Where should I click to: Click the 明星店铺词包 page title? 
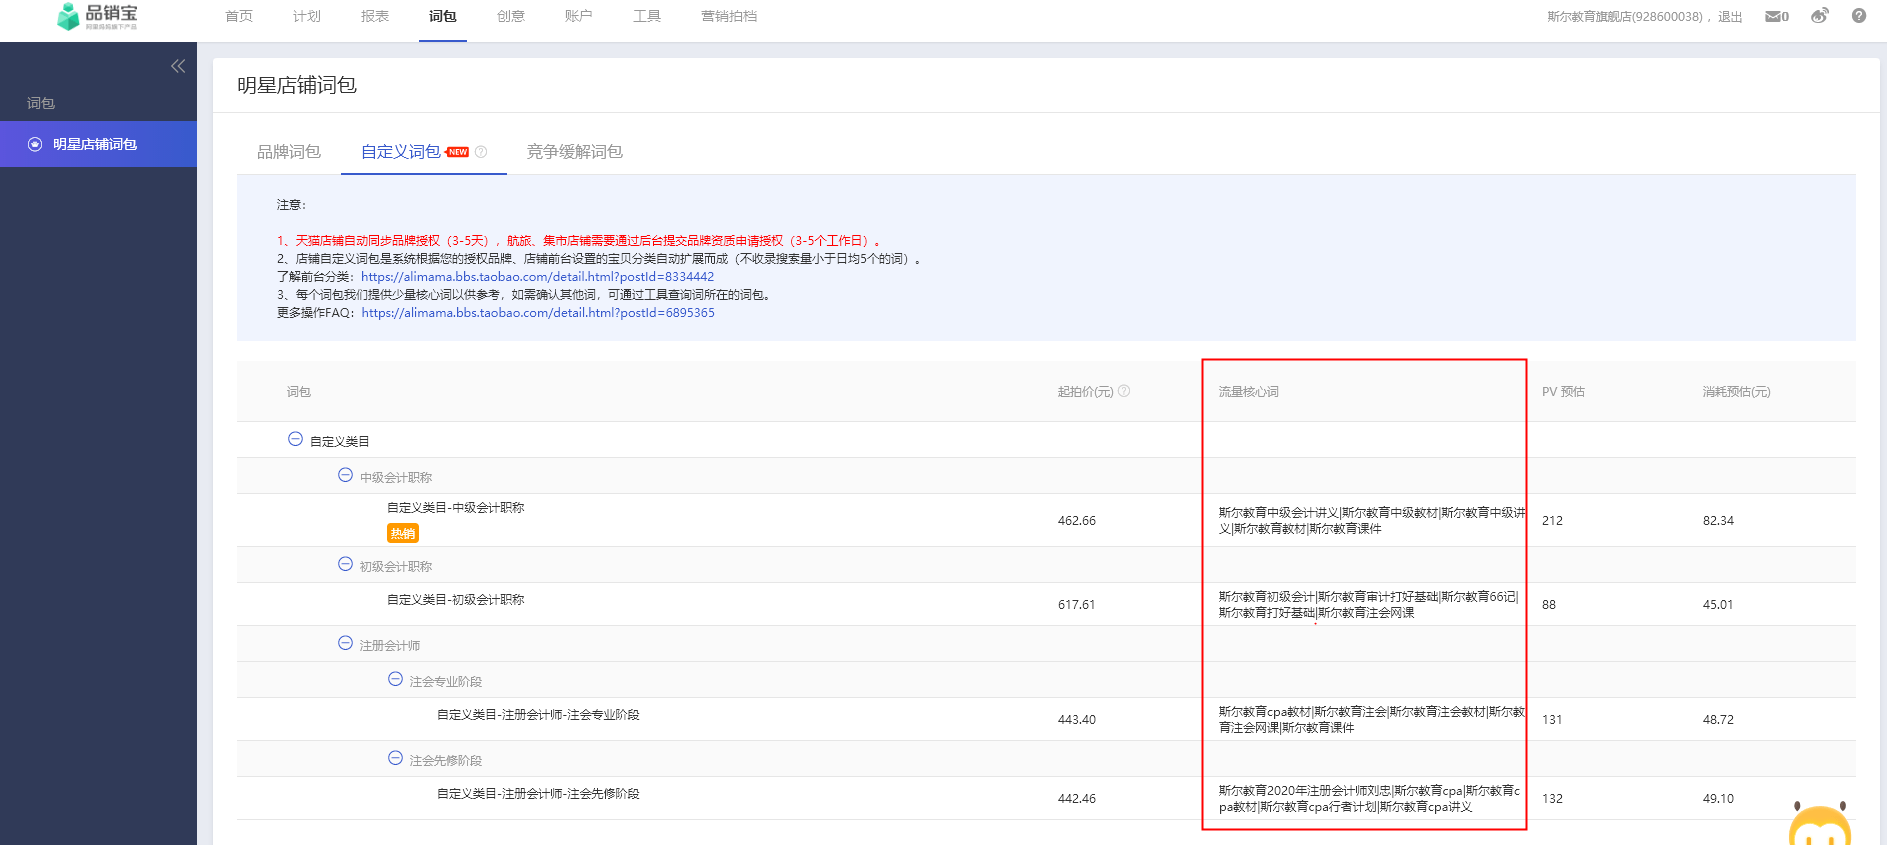coord(297,85)
